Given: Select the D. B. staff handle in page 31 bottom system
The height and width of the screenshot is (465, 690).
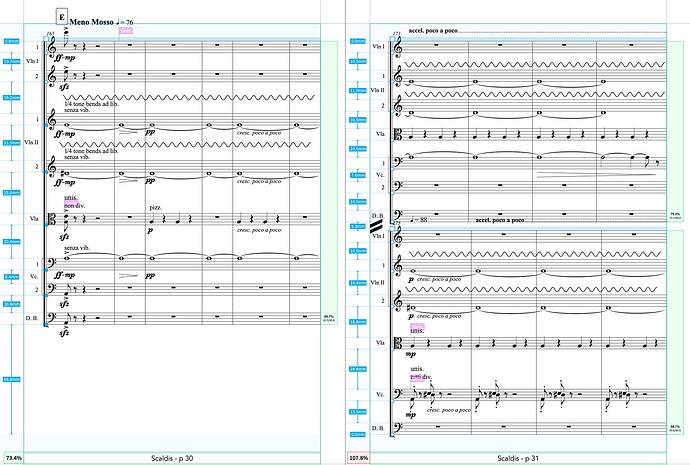Looking at the screenshot, I should pyautogui.click(x=392, y=434).
